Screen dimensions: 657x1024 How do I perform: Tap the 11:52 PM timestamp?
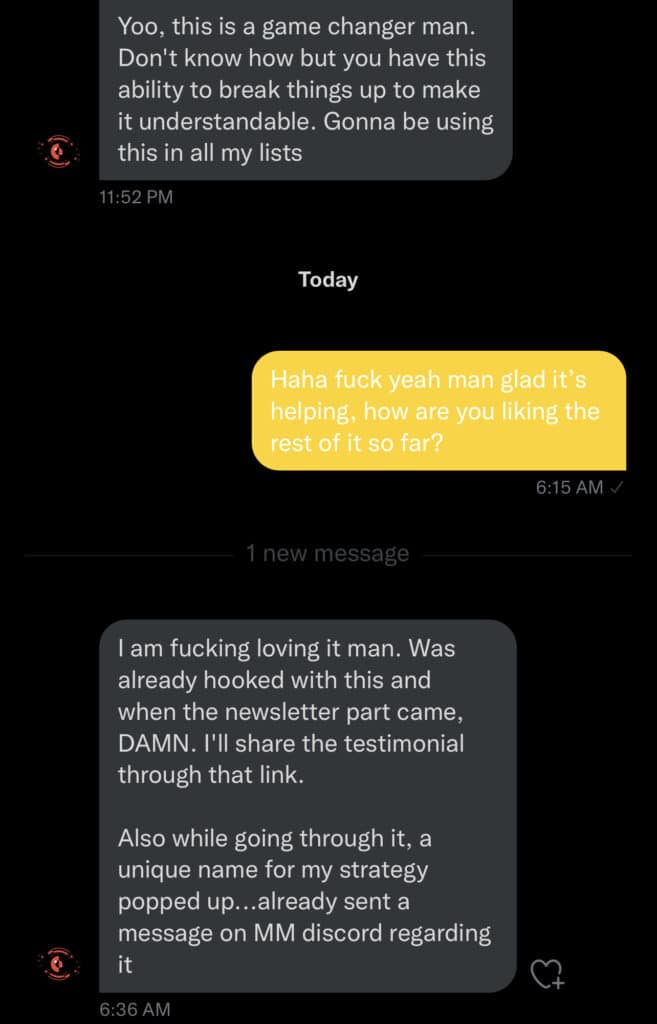(136, 197)
